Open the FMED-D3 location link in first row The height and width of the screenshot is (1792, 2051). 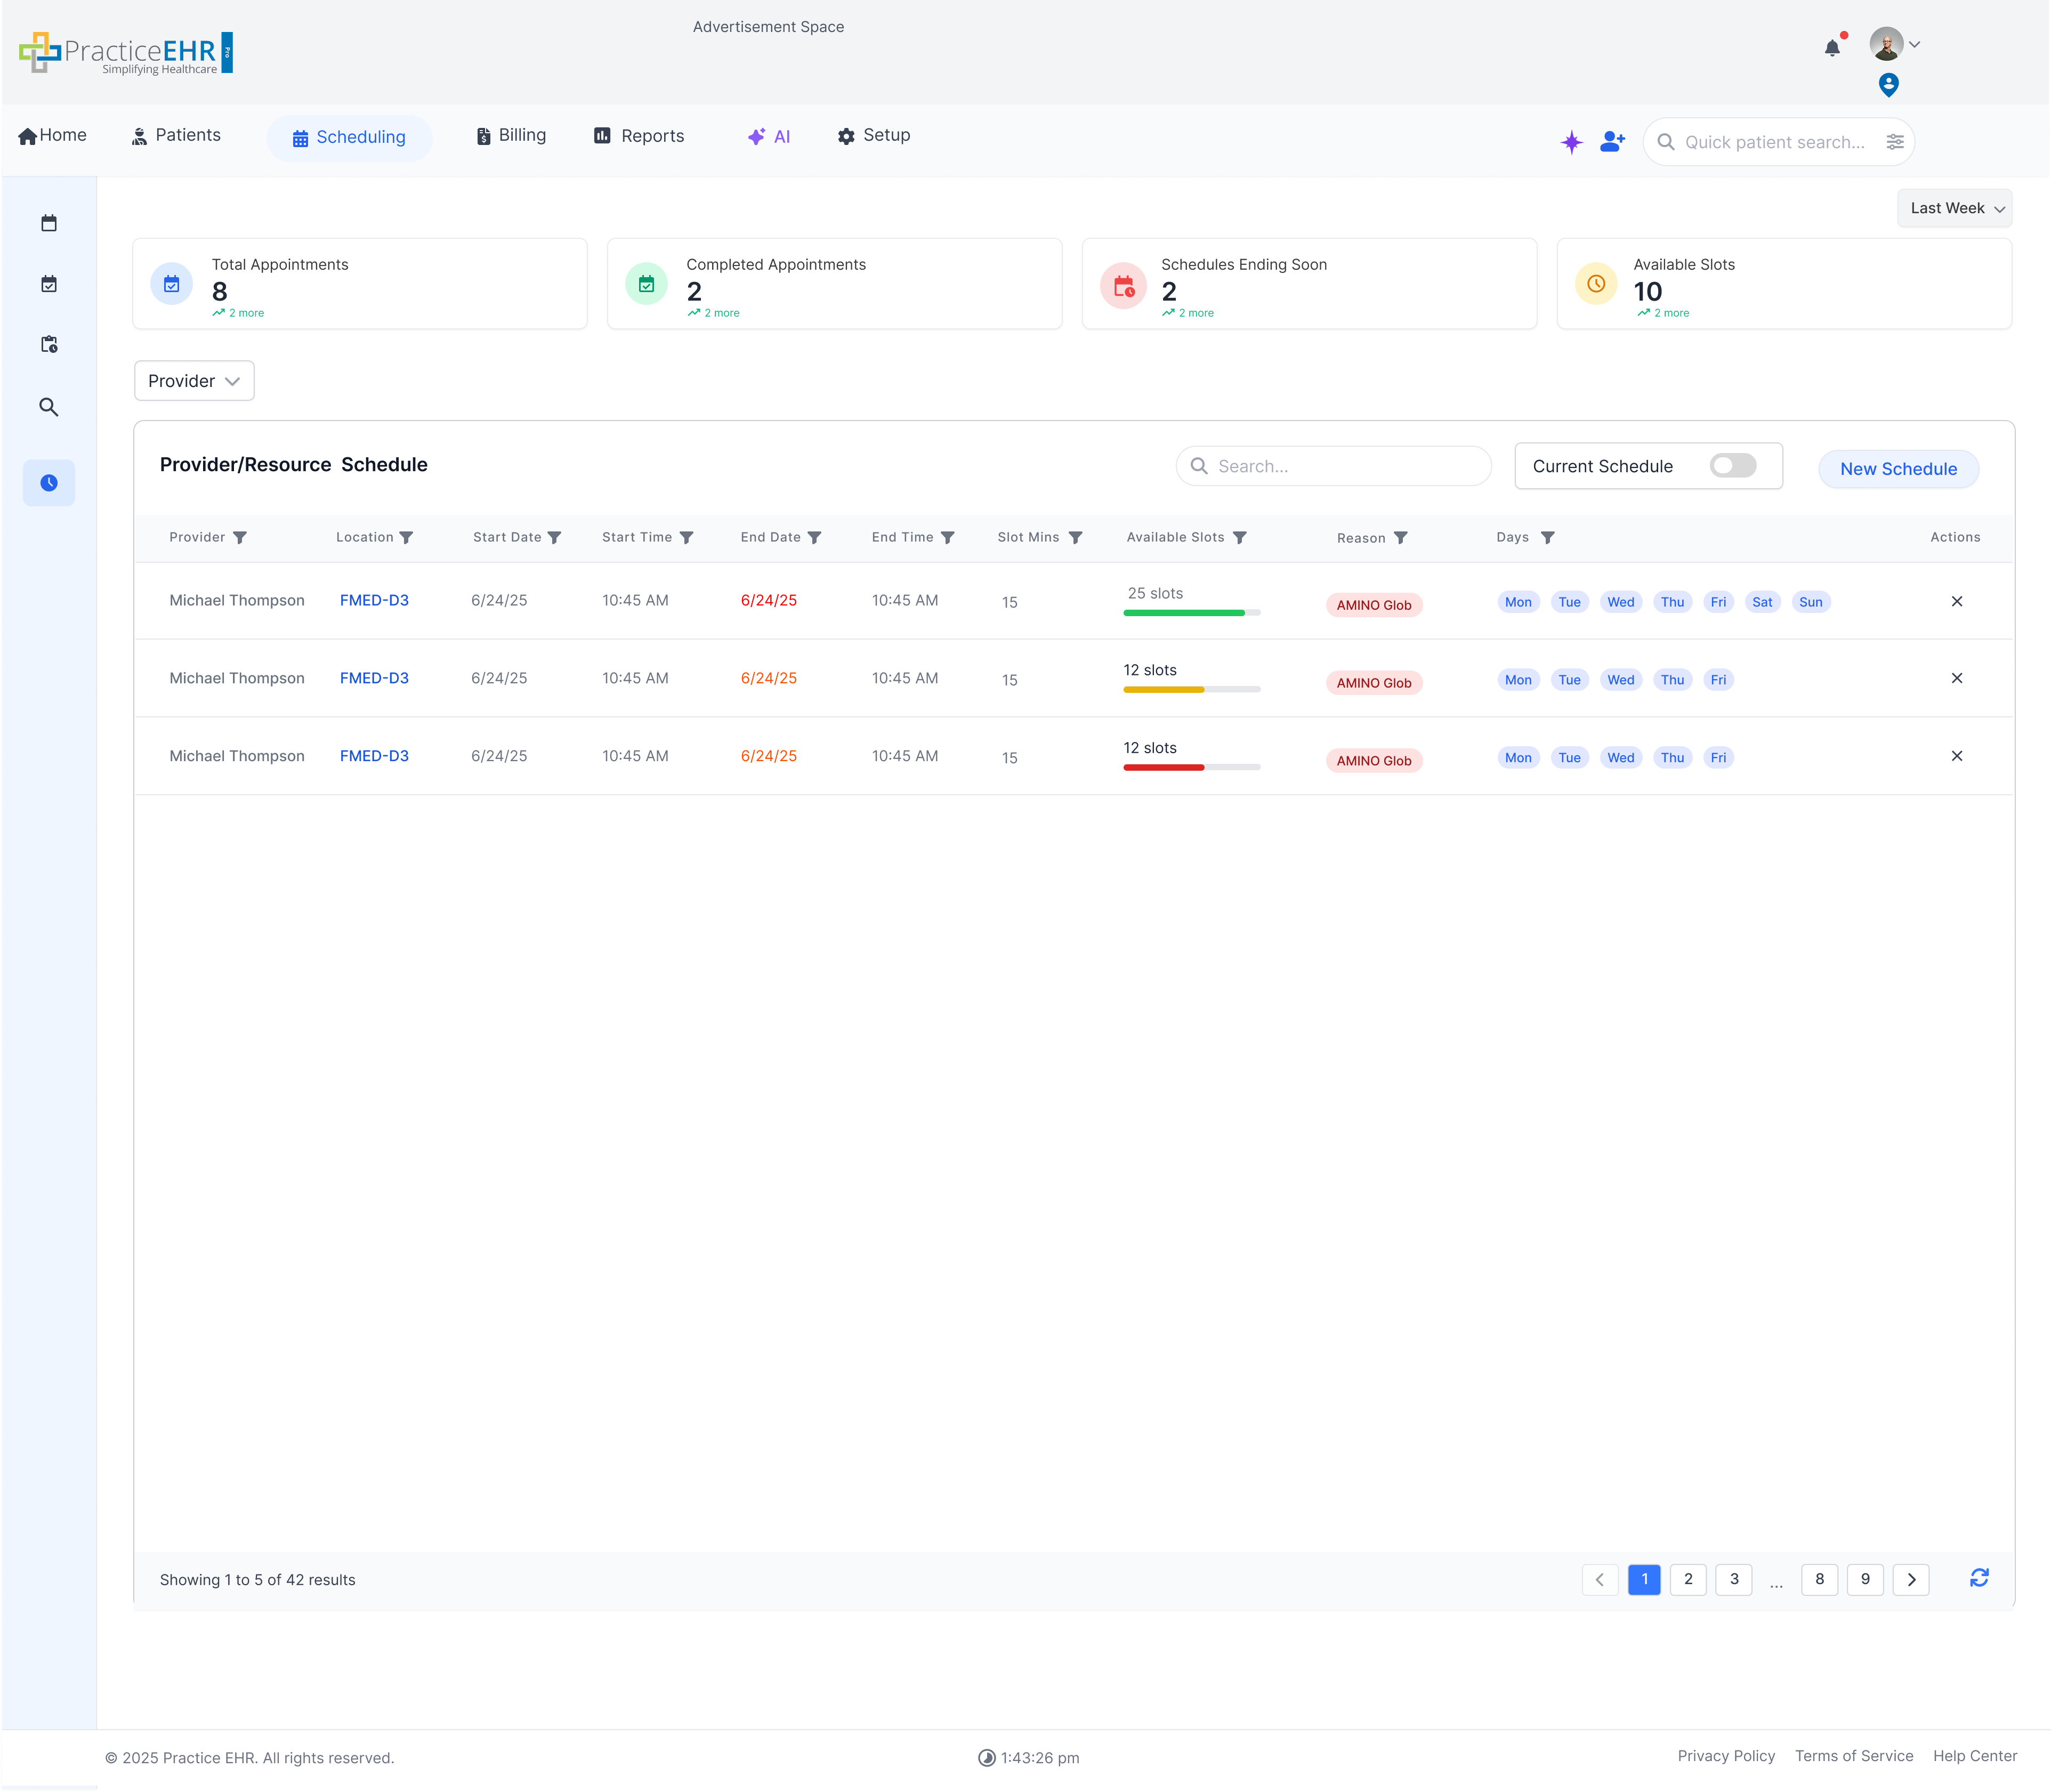coord(374,600)
